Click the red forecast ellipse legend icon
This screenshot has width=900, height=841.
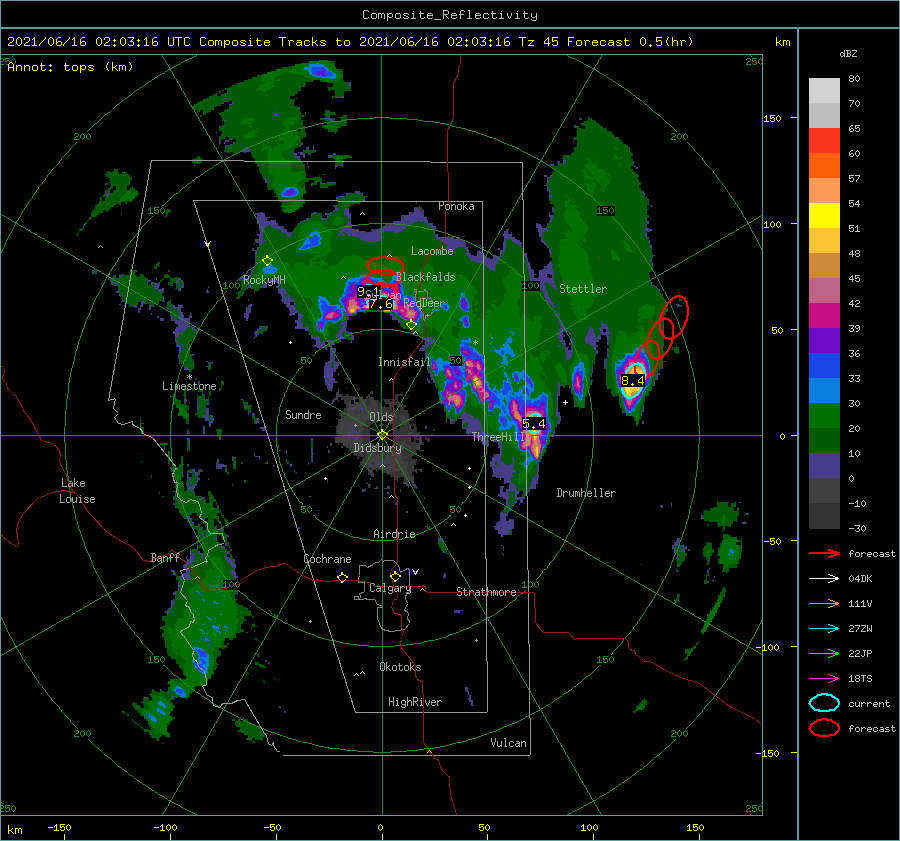pyautogui.click(x=824, y=728)
